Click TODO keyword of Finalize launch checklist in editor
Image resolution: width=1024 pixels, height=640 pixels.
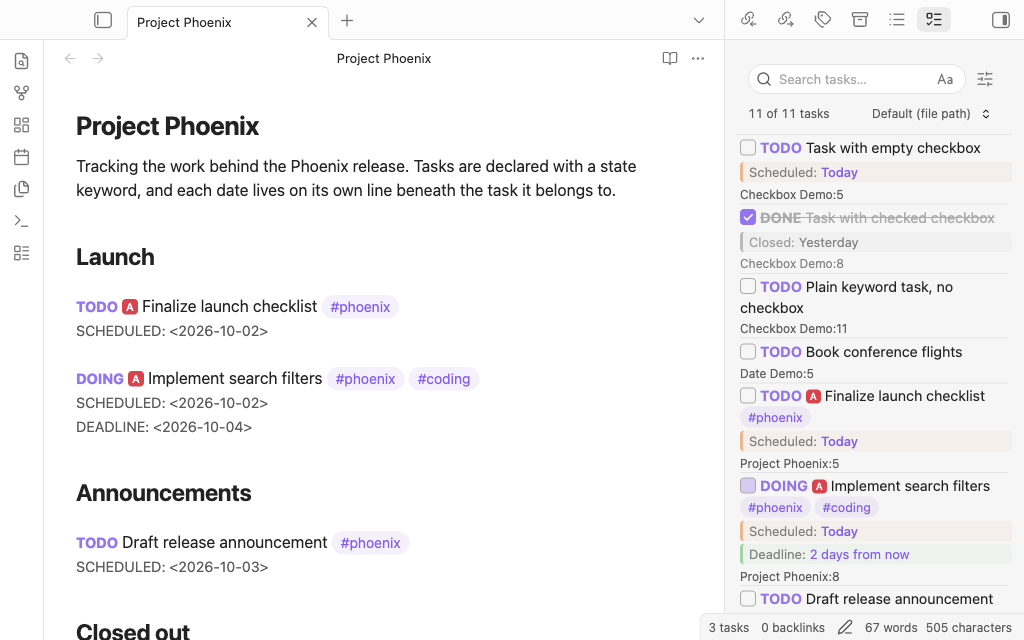97,307
